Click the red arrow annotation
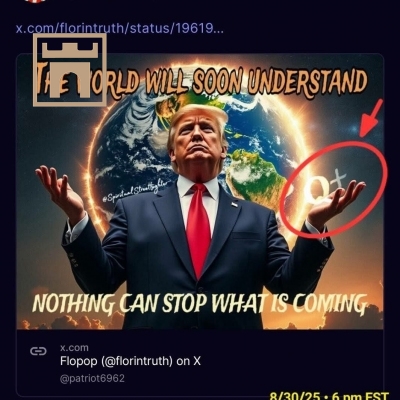This screenshot has height=400, width=400. click(372, 119)
